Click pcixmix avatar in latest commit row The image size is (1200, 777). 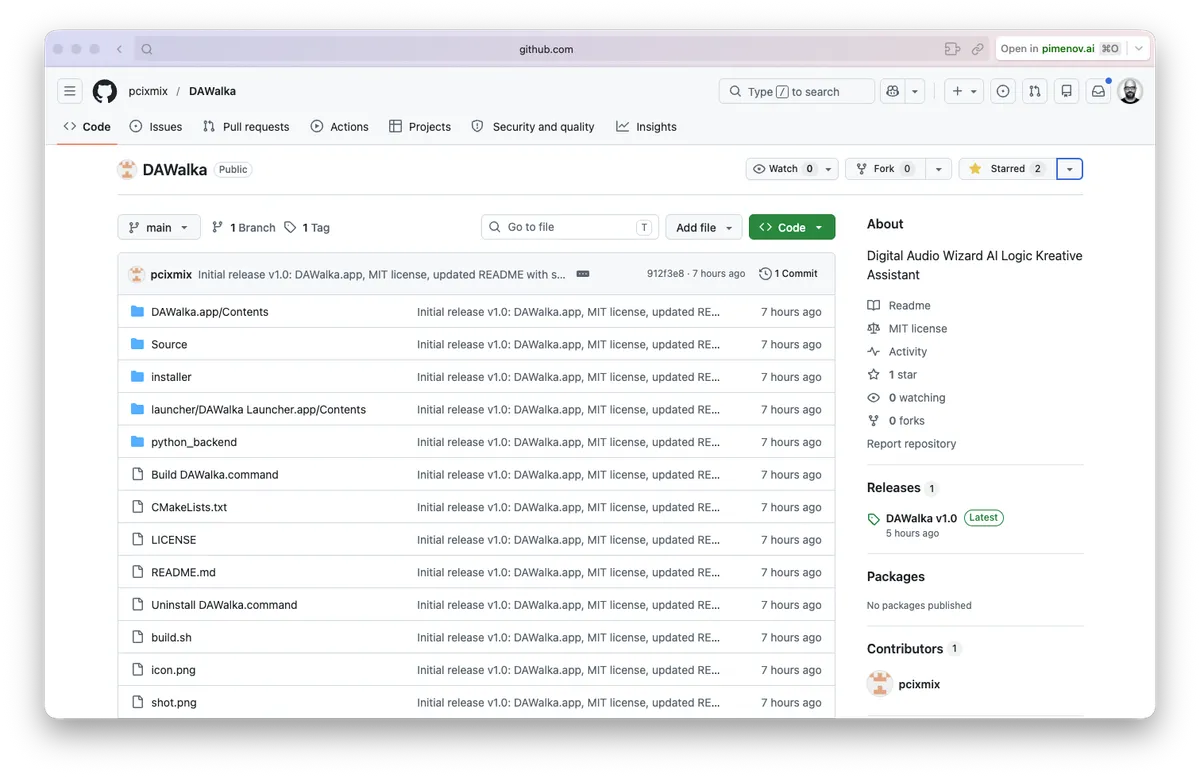click(137, 274)
